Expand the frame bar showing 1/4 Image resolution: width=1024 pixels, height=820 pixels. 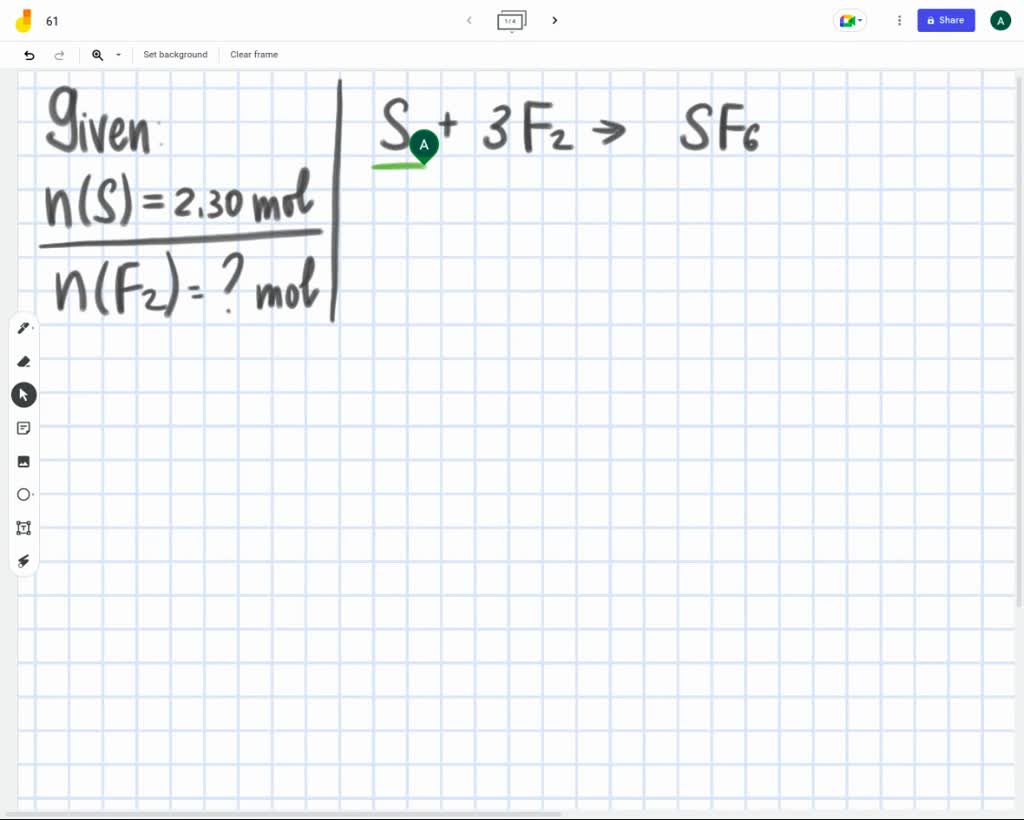[511, 21]
